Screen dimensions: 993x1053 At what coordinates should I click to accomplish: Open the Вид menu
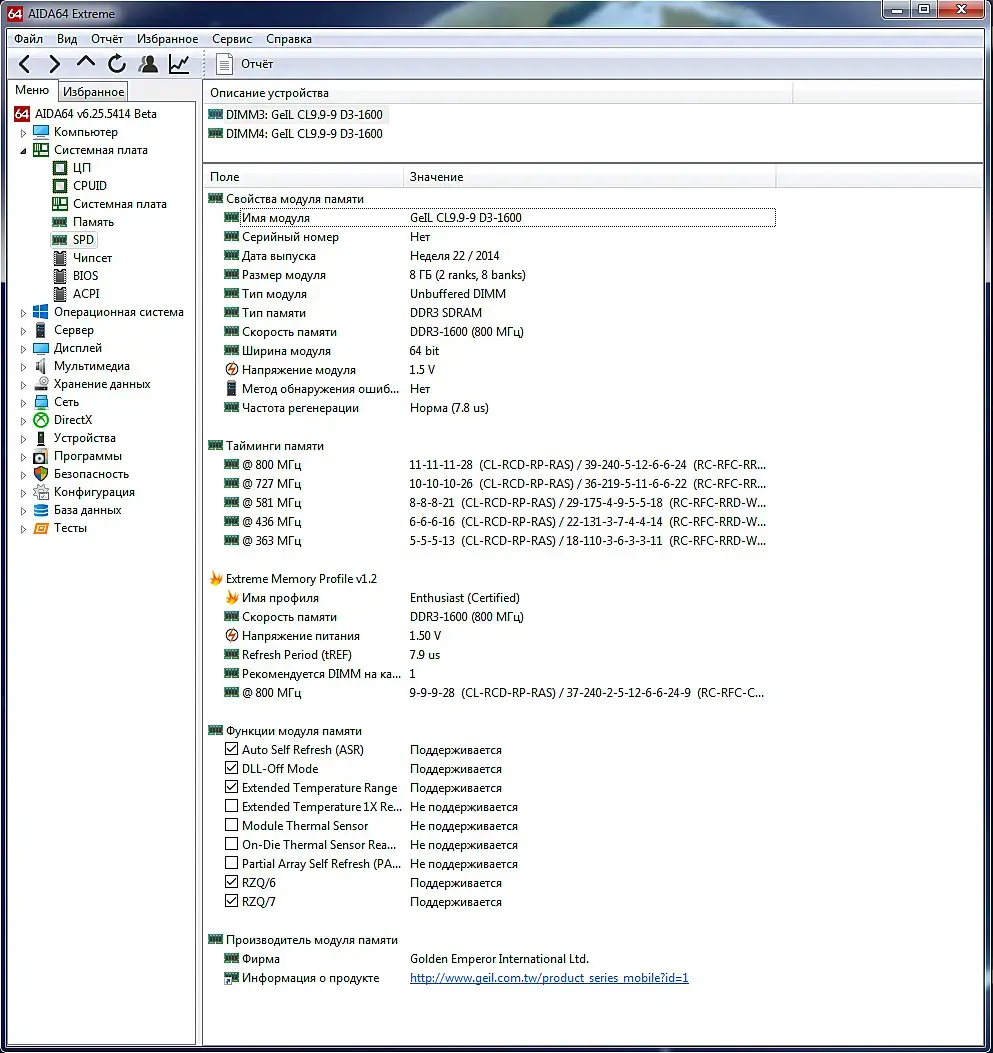click(66, 39)
